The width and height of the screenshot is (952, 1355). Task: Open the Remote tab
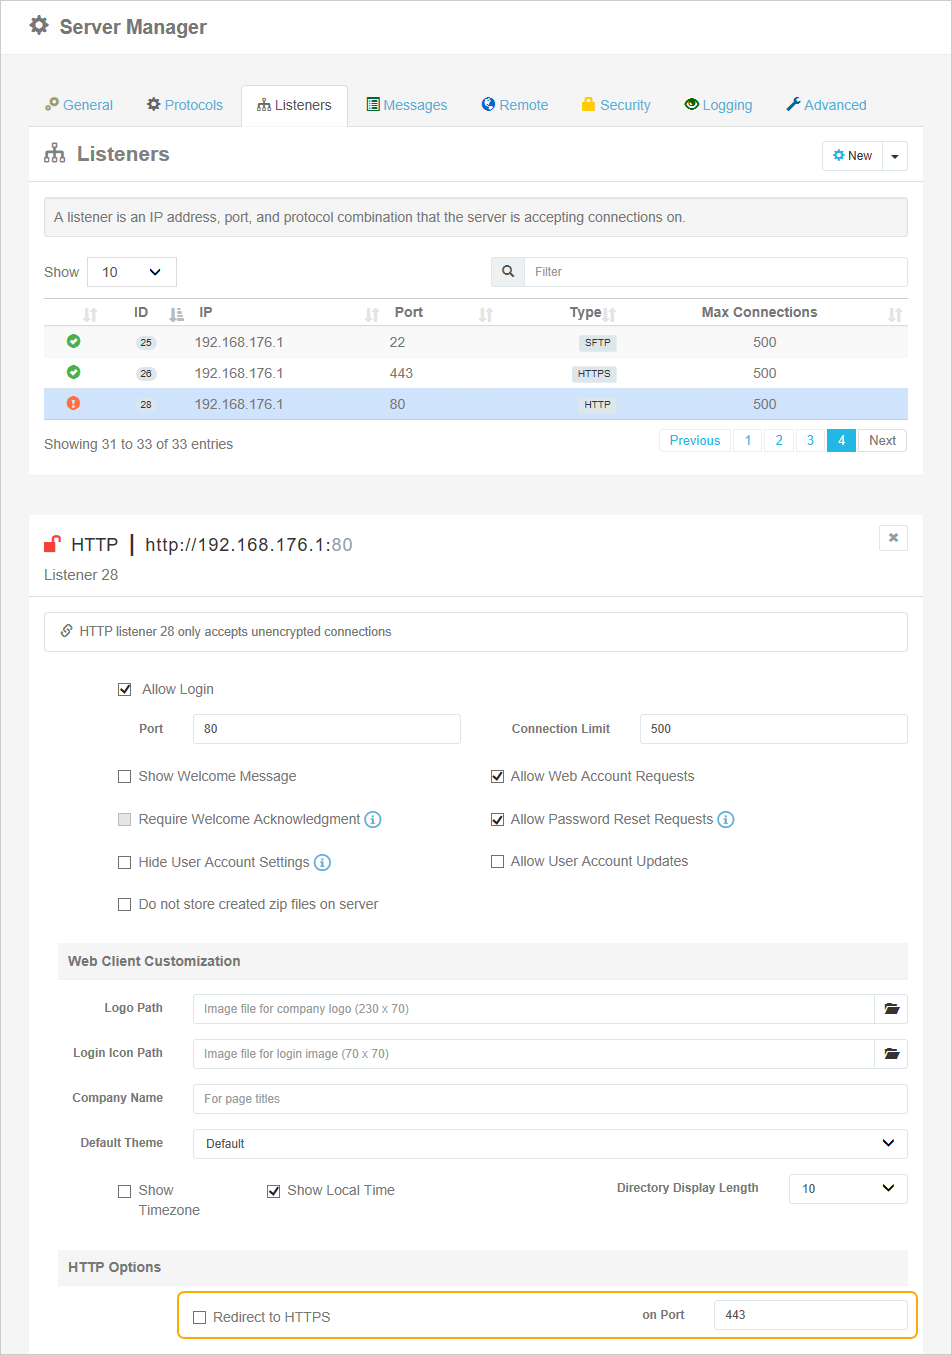click(x=515, y=105)
